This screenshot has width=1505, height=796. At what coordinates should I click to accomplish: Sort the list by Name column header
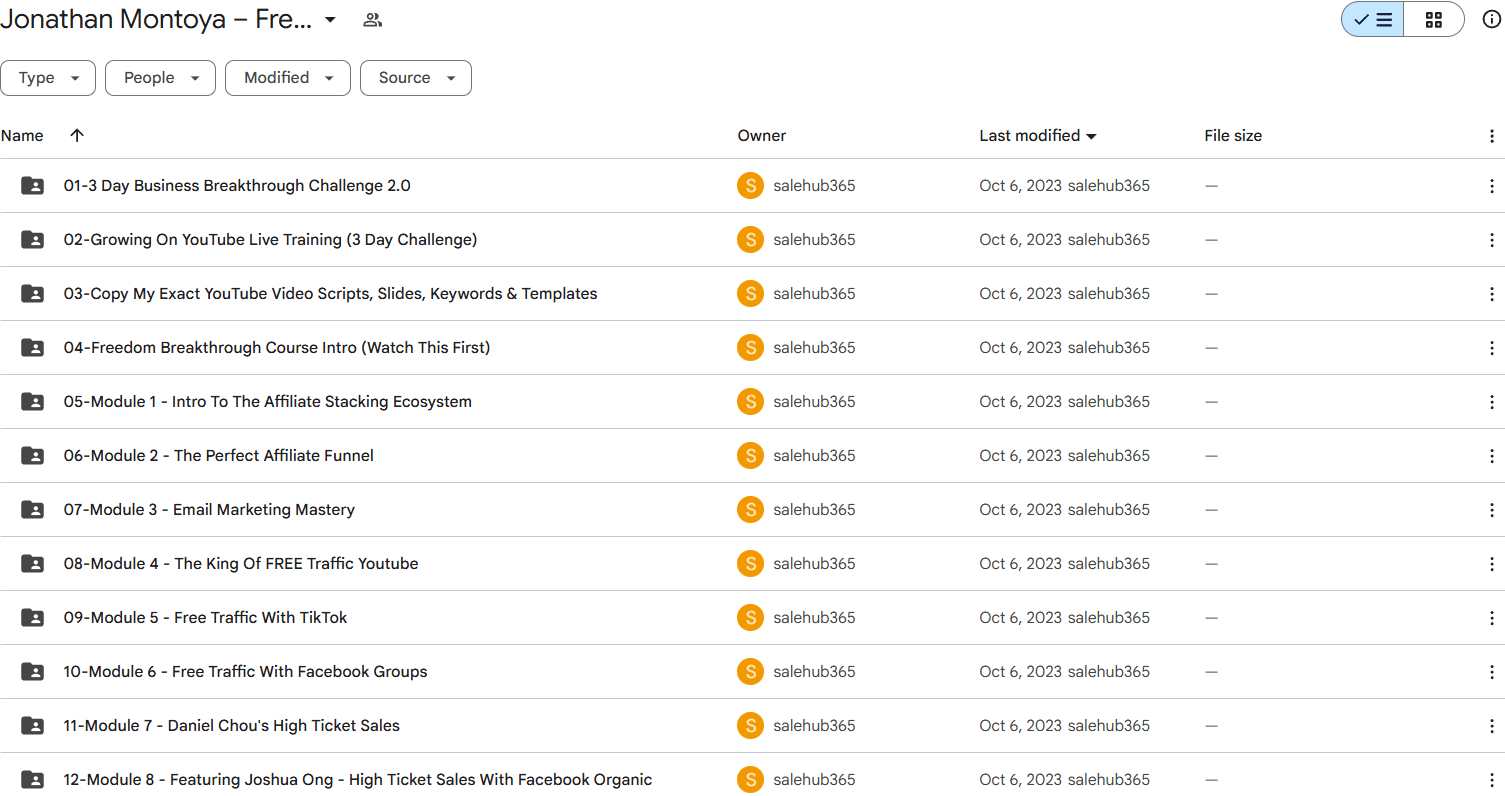[22, 136]
